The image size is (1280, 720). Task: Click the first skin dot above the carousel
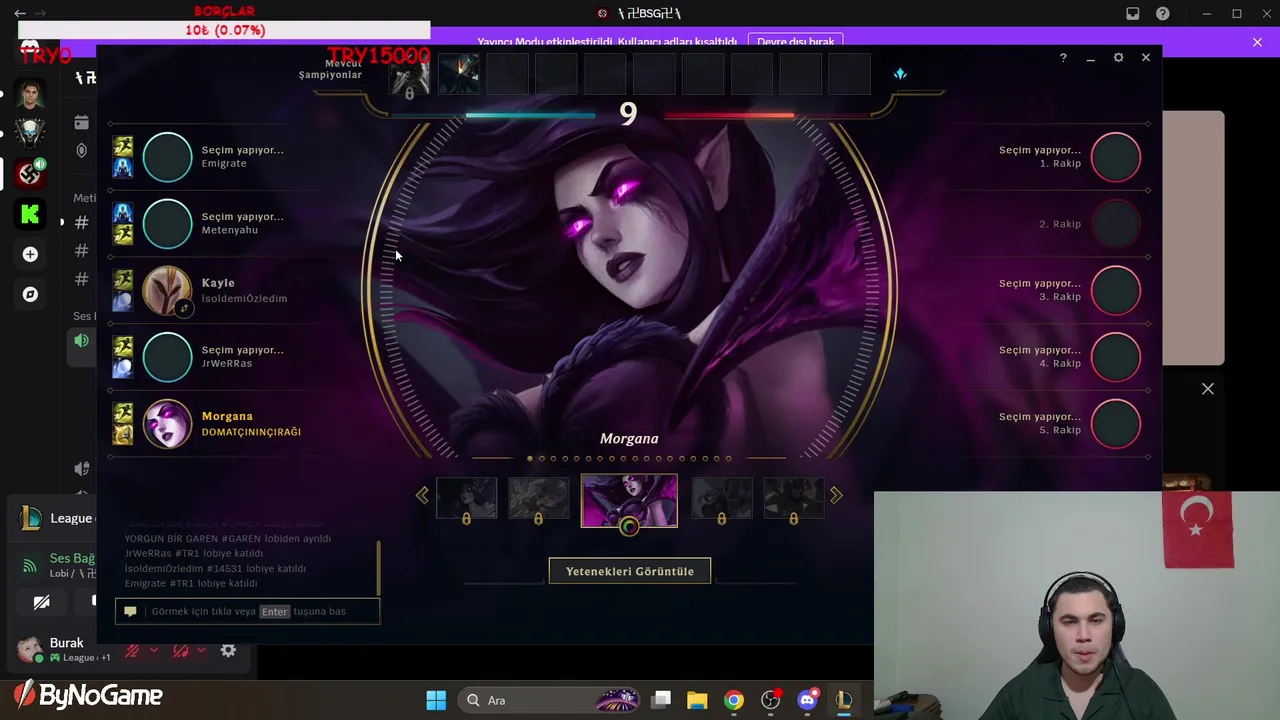point(530,459)
